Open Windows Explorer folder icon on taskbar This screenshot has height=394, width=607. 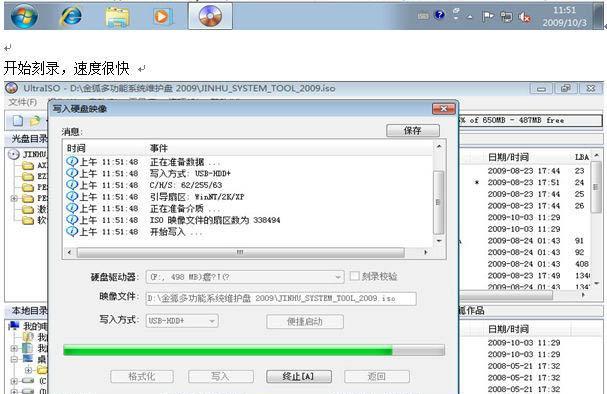(117, 17)
